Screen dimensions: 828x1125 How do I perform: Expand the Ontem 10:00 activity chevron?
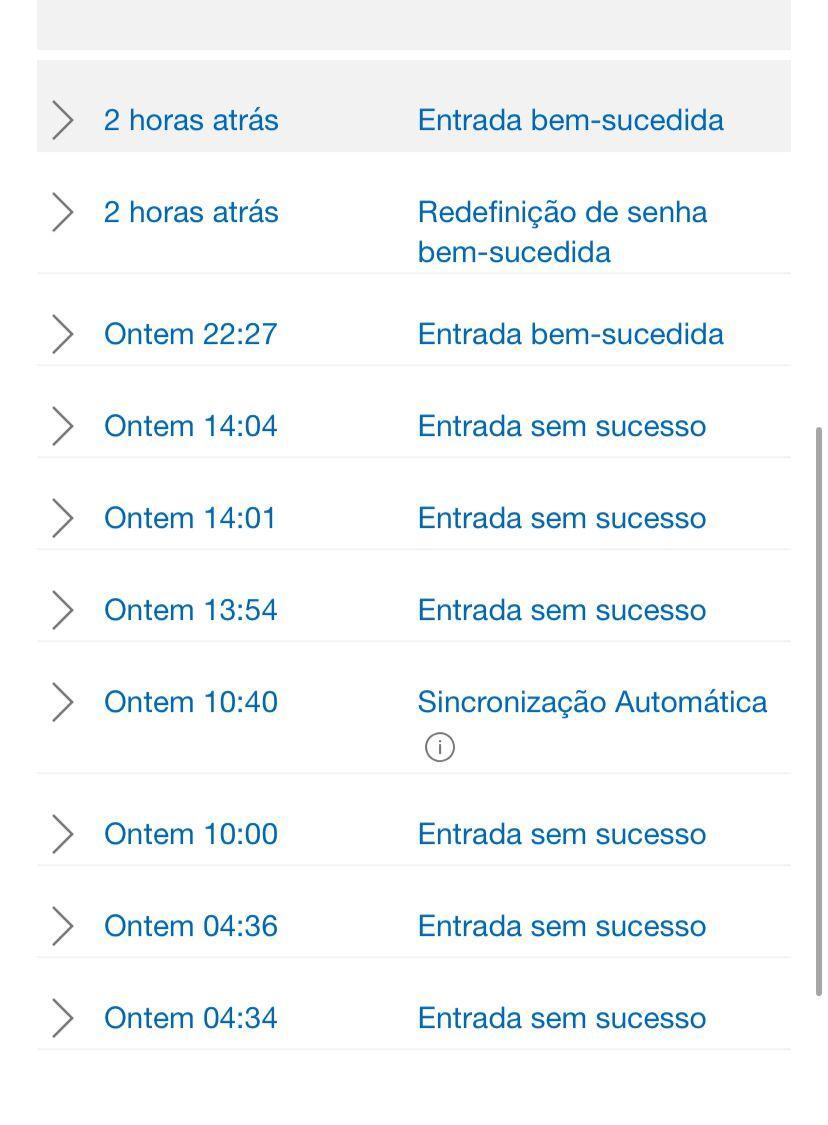coord(62,834)
